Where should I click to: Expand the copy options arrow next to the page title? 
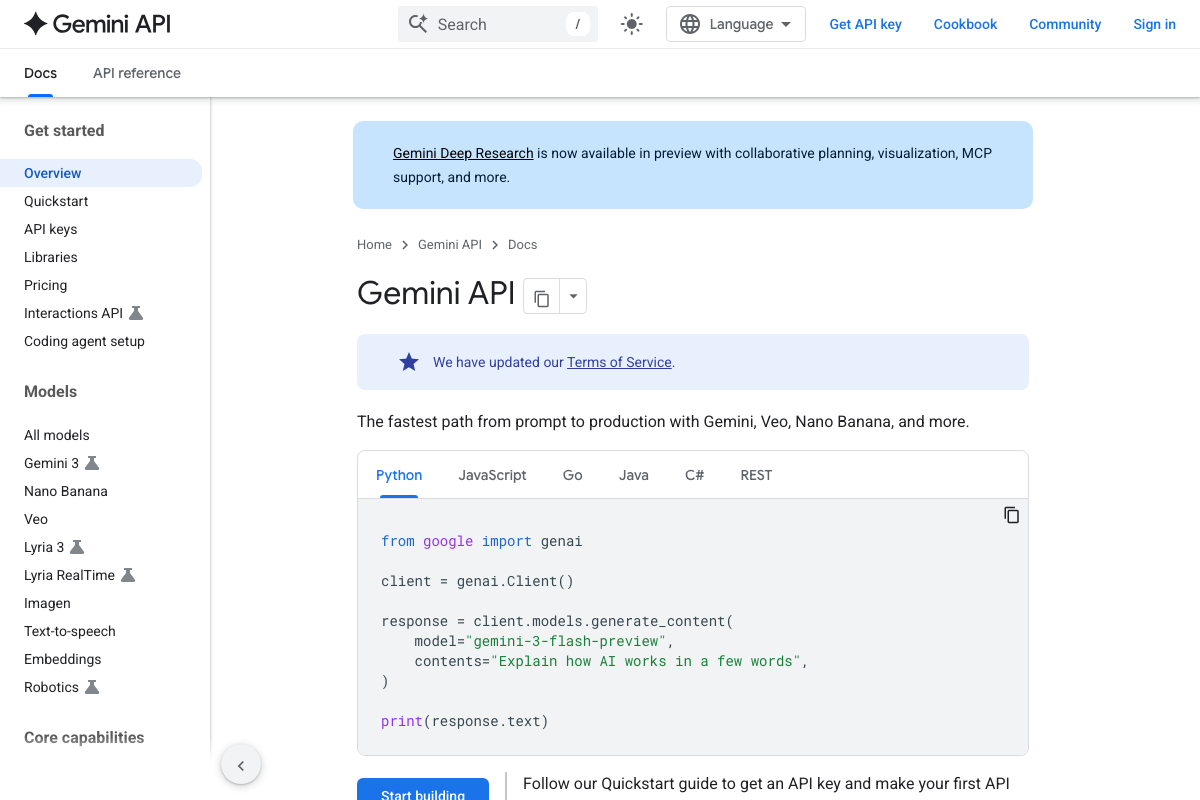pos(572,296)
